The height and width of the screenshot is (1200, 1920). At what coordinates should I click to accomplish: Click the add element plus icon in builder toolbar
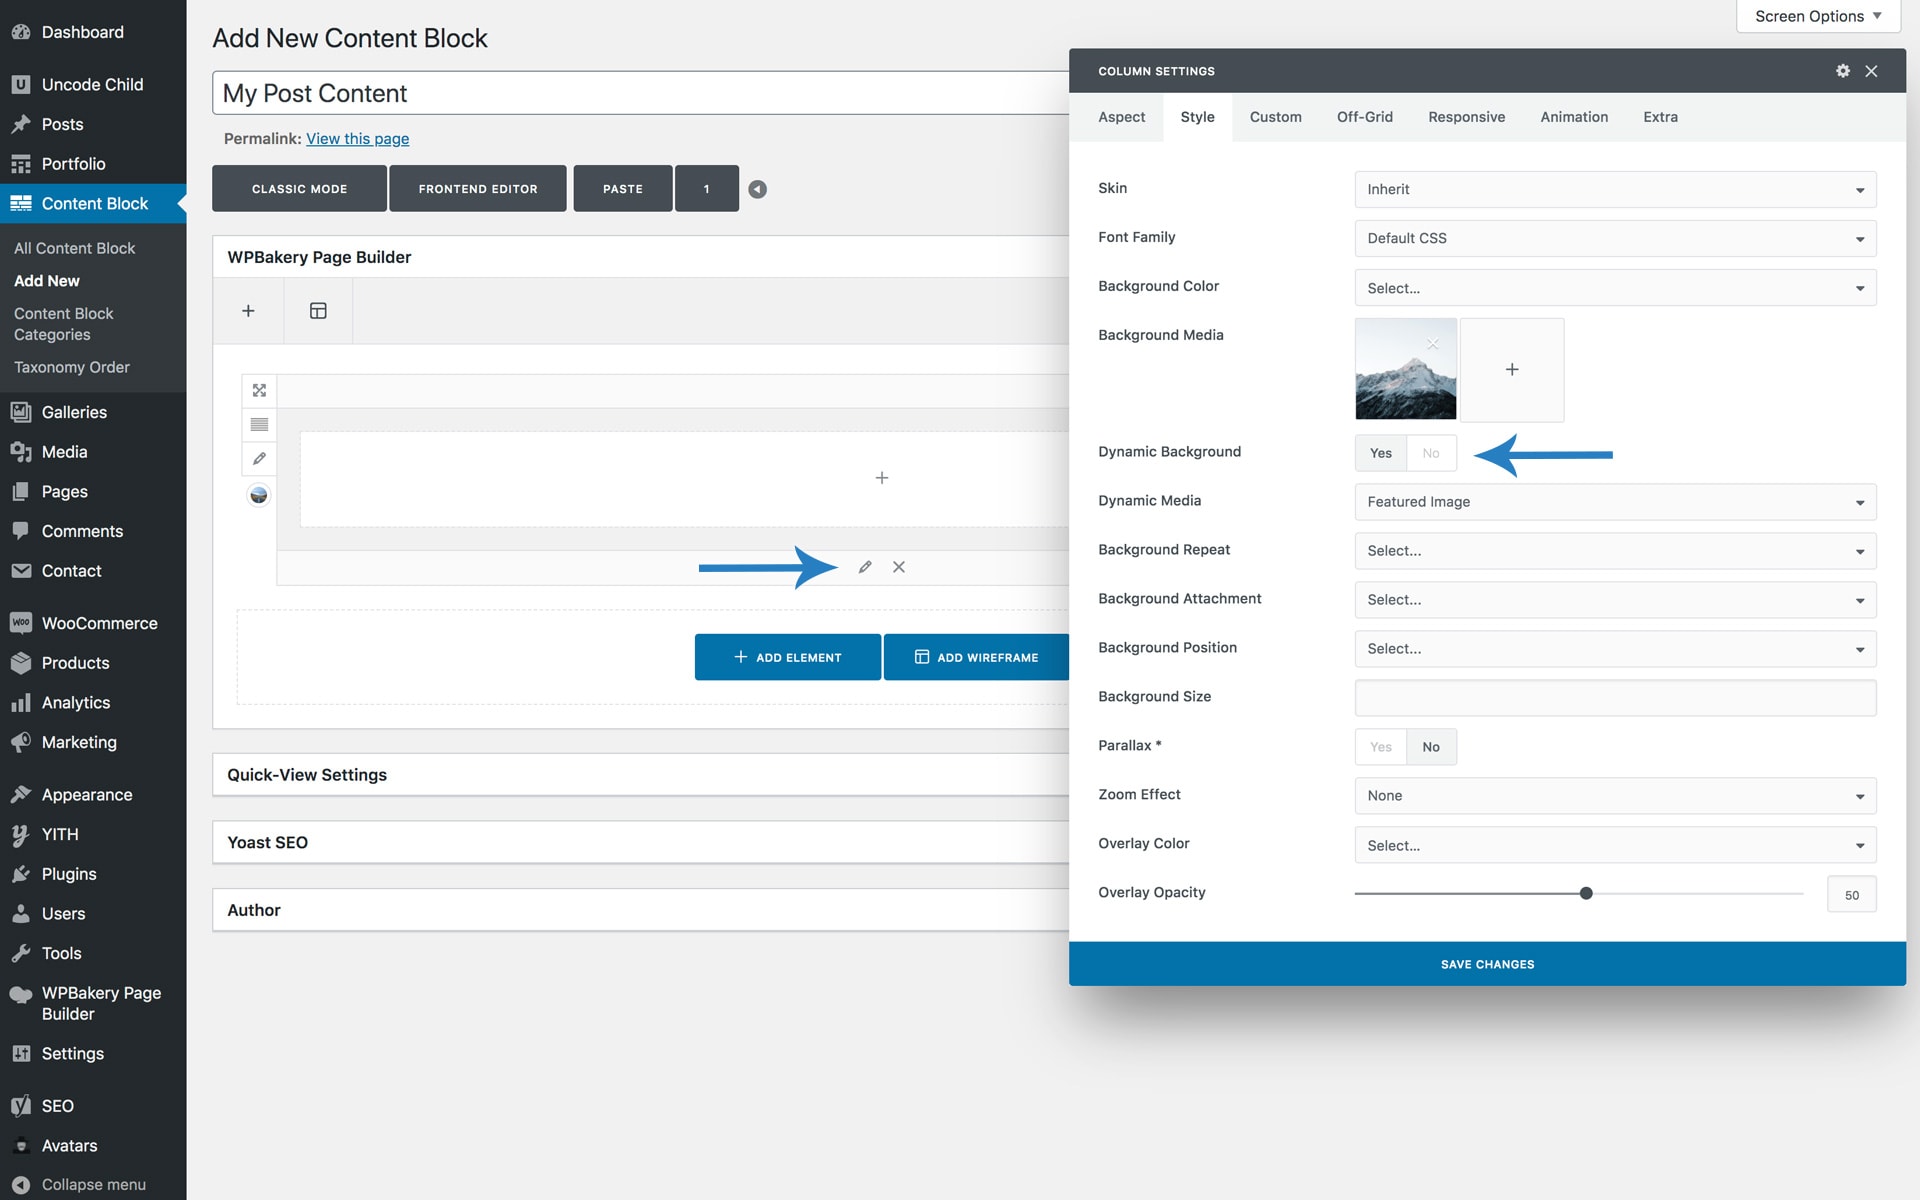click(x=248, y=311)
